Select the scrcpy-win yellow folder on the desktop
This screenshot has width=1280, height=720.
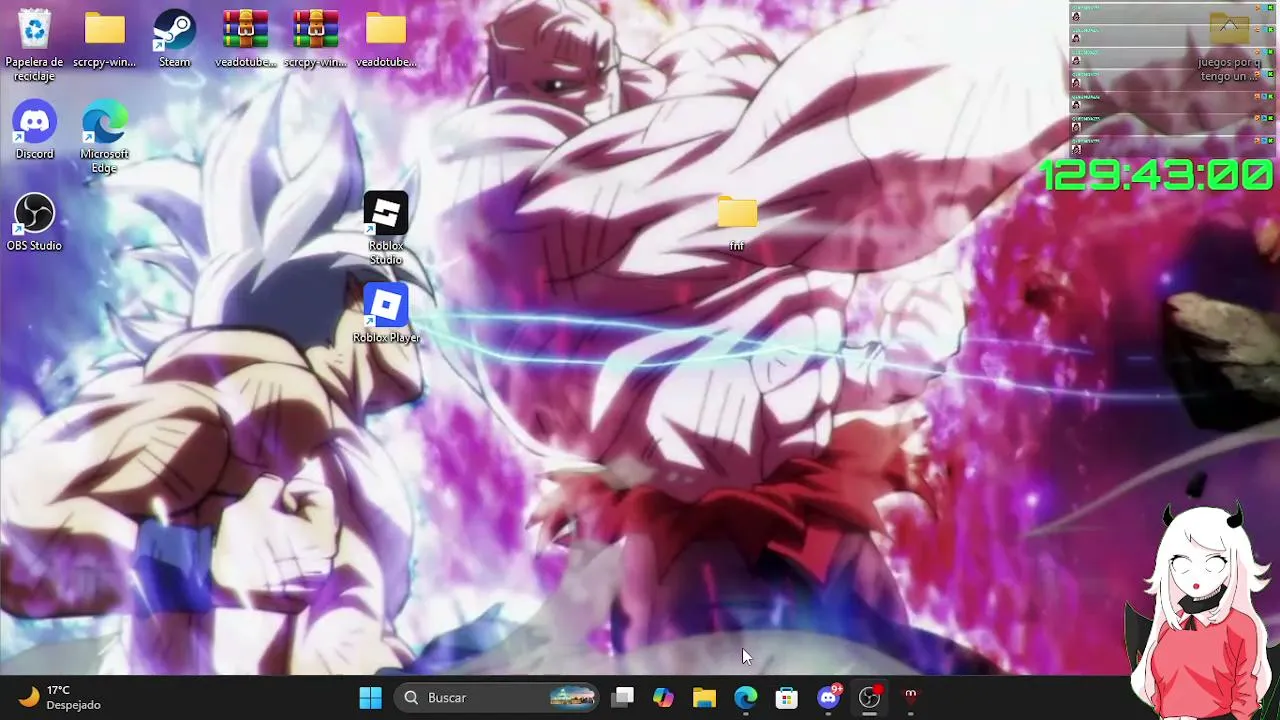105,40
